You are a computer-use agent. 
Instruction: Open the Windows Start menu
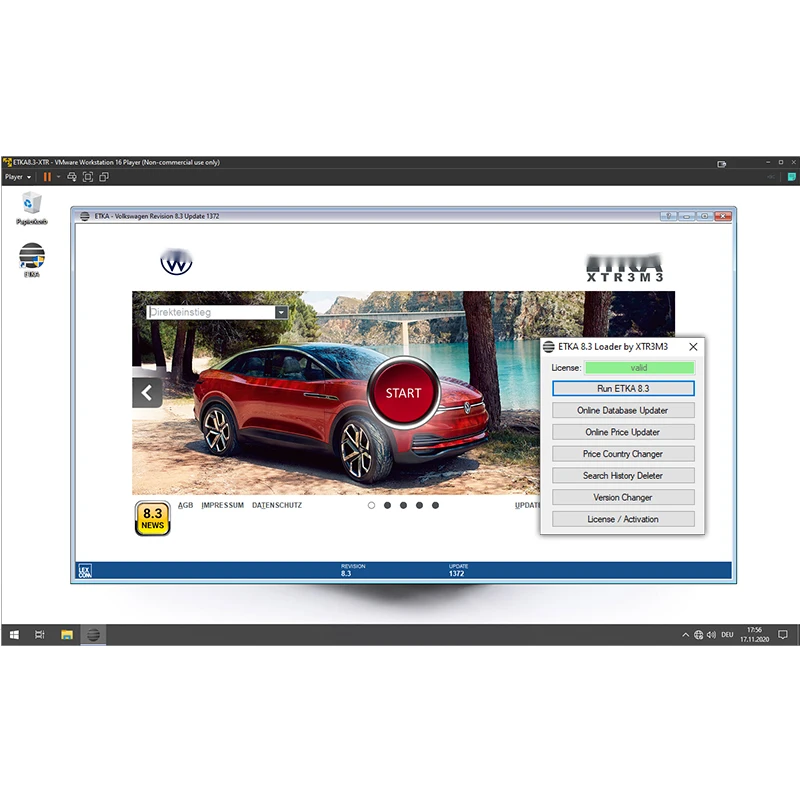coord(14,635)
